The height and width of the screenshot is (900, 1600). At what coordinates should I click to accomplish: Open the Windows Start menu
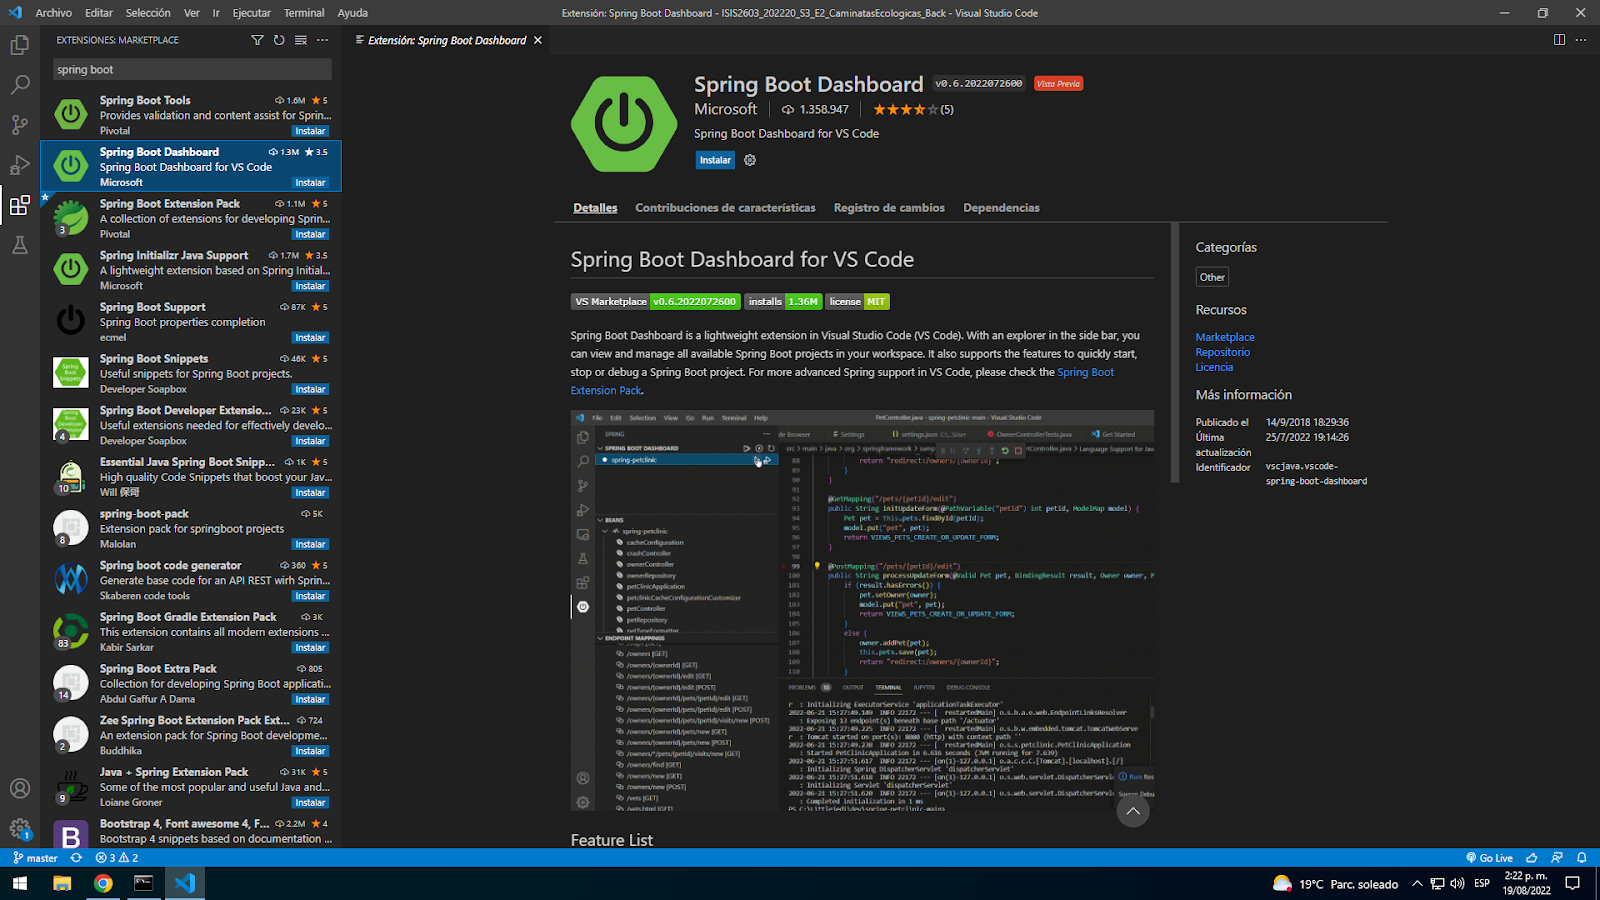(19, 883)
